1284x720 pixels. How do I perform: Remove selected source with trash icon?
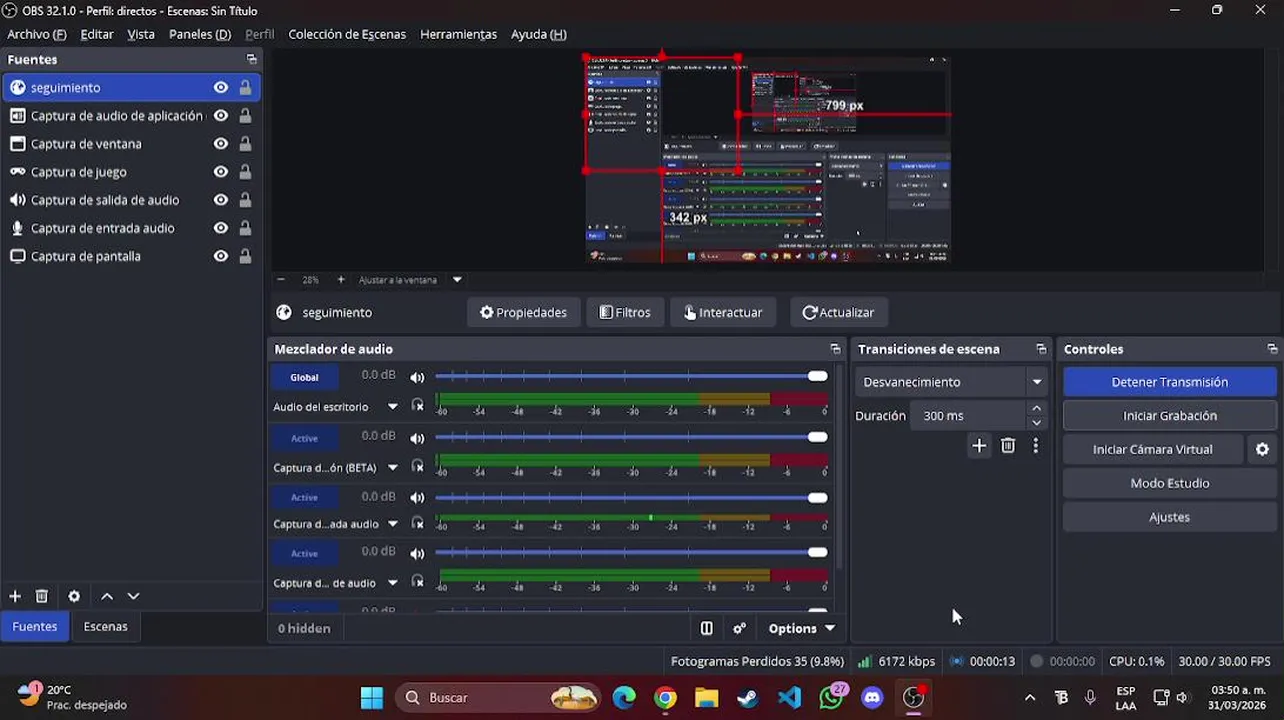(42, 596)
